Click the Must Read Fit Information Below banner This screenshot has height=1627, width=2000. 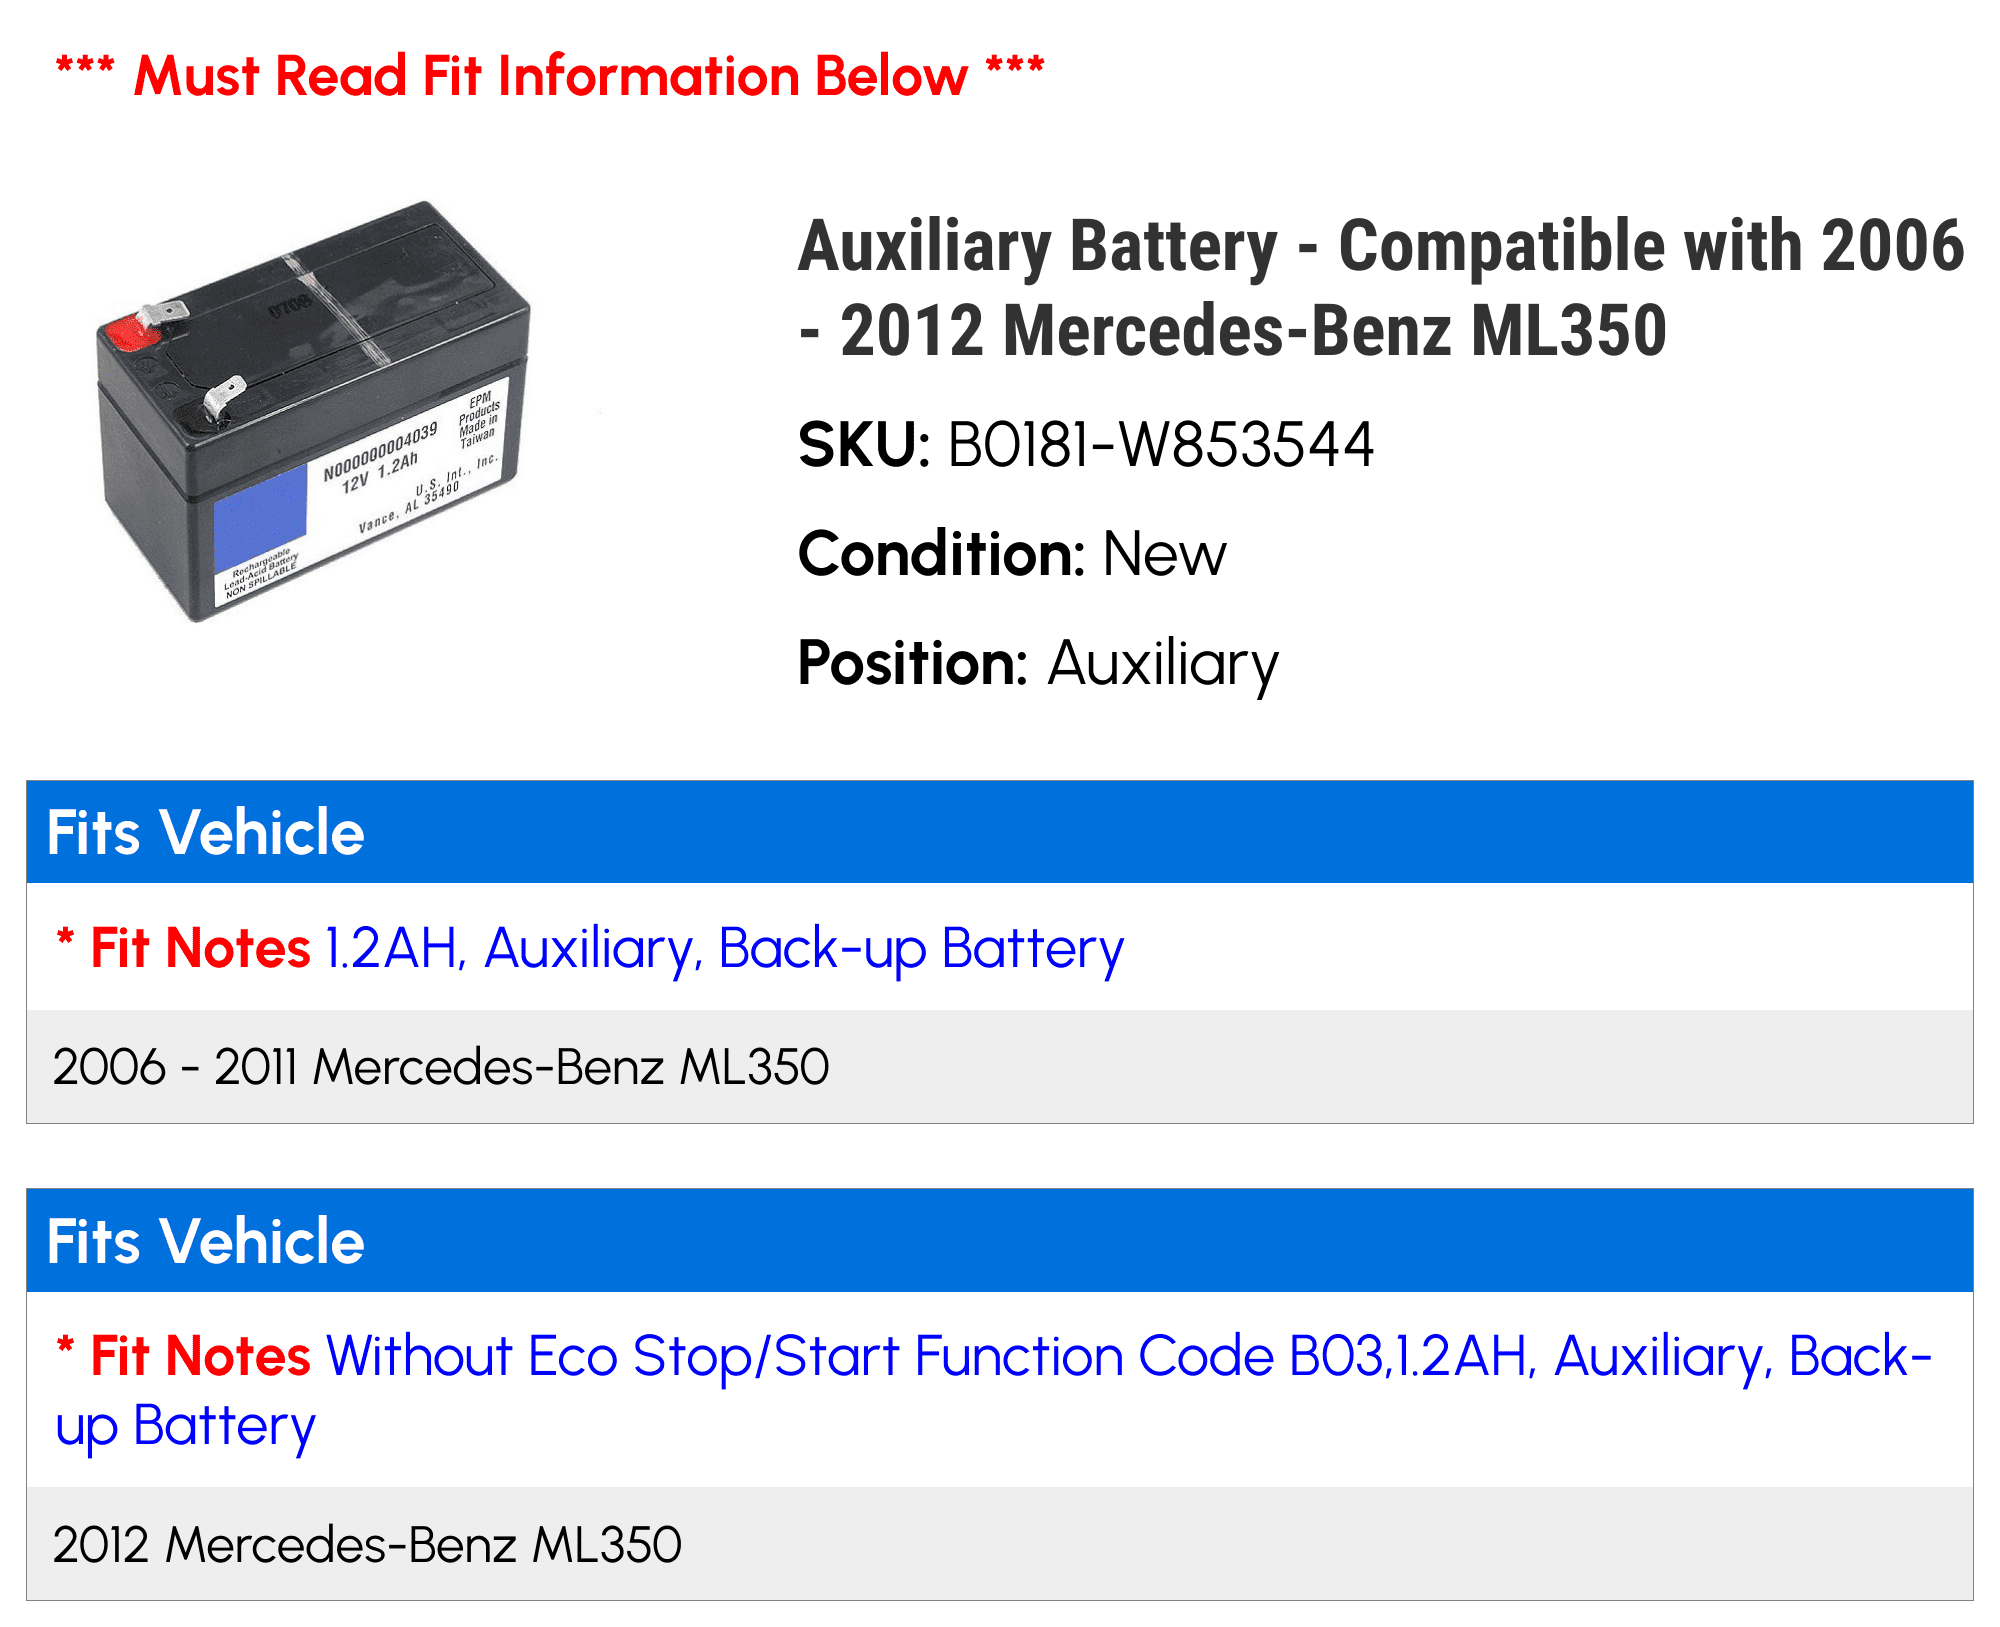point(550,76)
